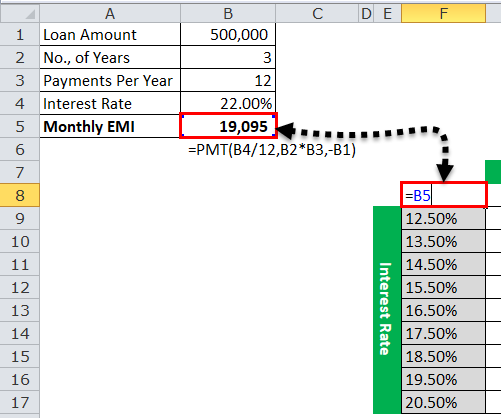This screenshot has width=501, height=418.
Task: Select row 2 header
Action: click(20, 57)
